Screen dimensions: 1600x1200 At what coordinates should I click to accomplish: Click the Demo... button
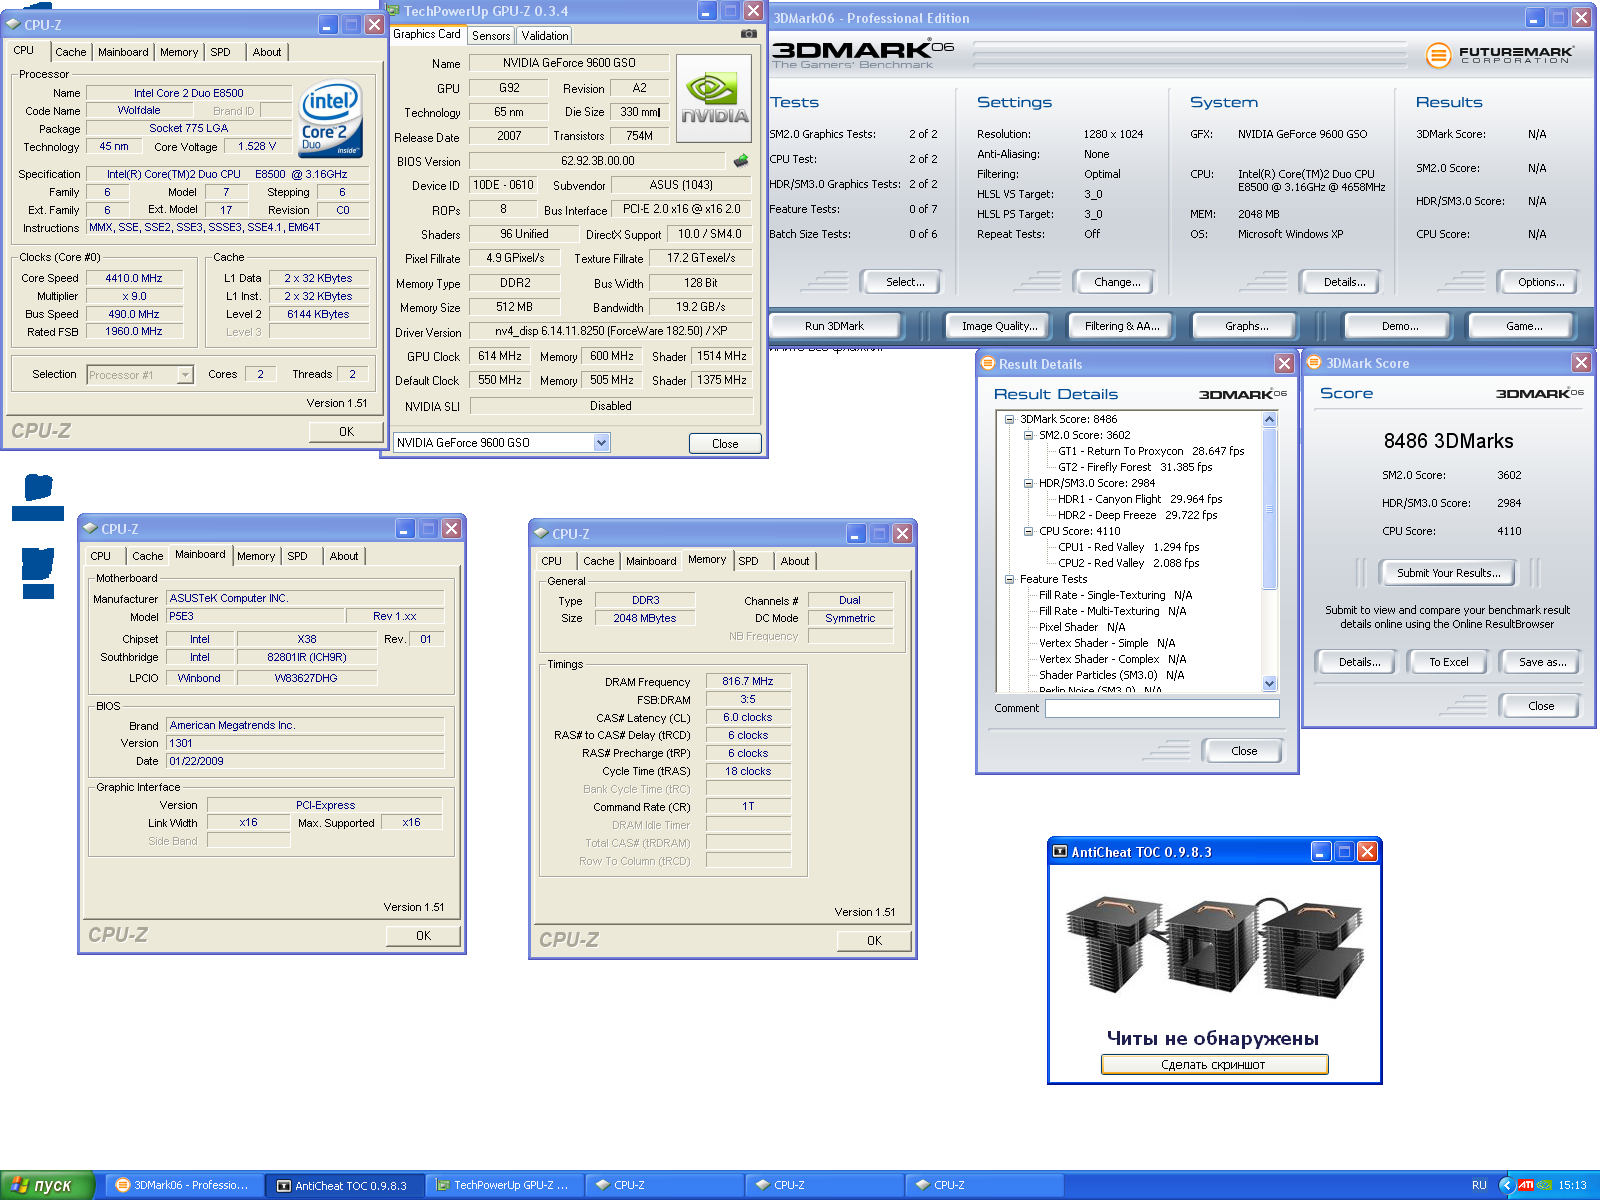tap(1400, 326)
